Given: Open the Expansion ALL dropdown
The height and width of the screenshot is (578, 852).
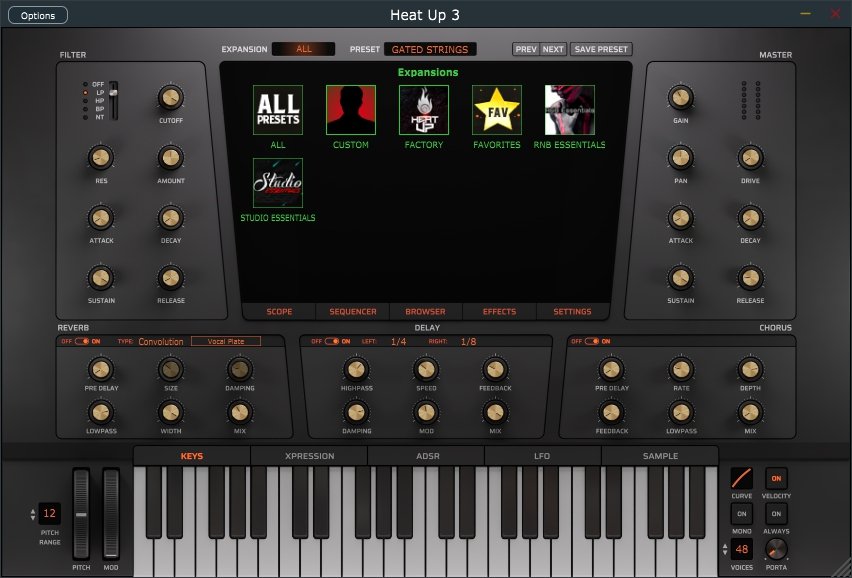Looking at the screenshot, I should [x=304, y=49].
